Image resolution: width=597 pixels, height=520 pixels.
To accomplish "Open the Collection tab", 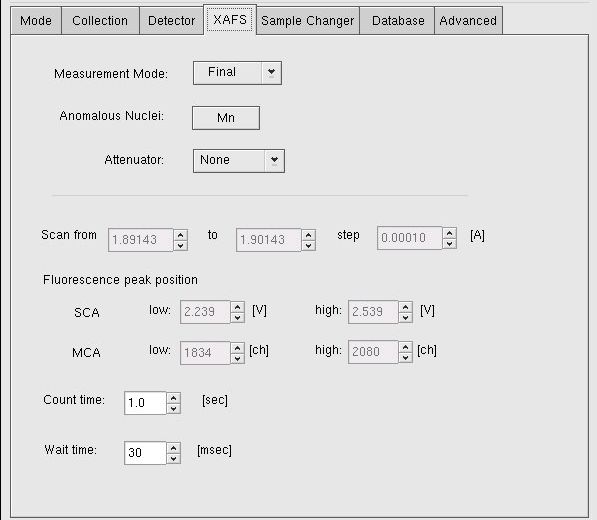I will click(100, 21).
